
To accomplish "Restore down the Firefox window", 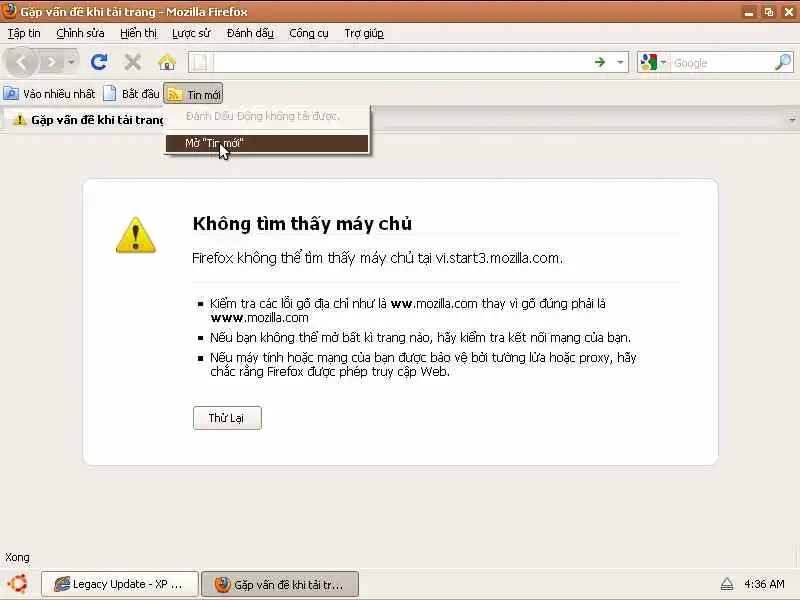I will point(769,12).
